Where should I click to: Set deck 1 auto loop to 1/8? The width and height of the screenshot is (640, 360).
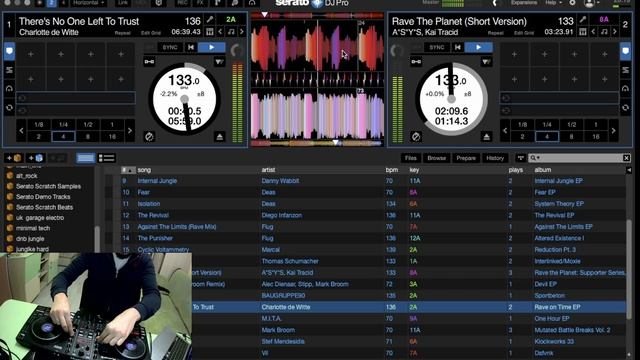[x=39, y=124]
